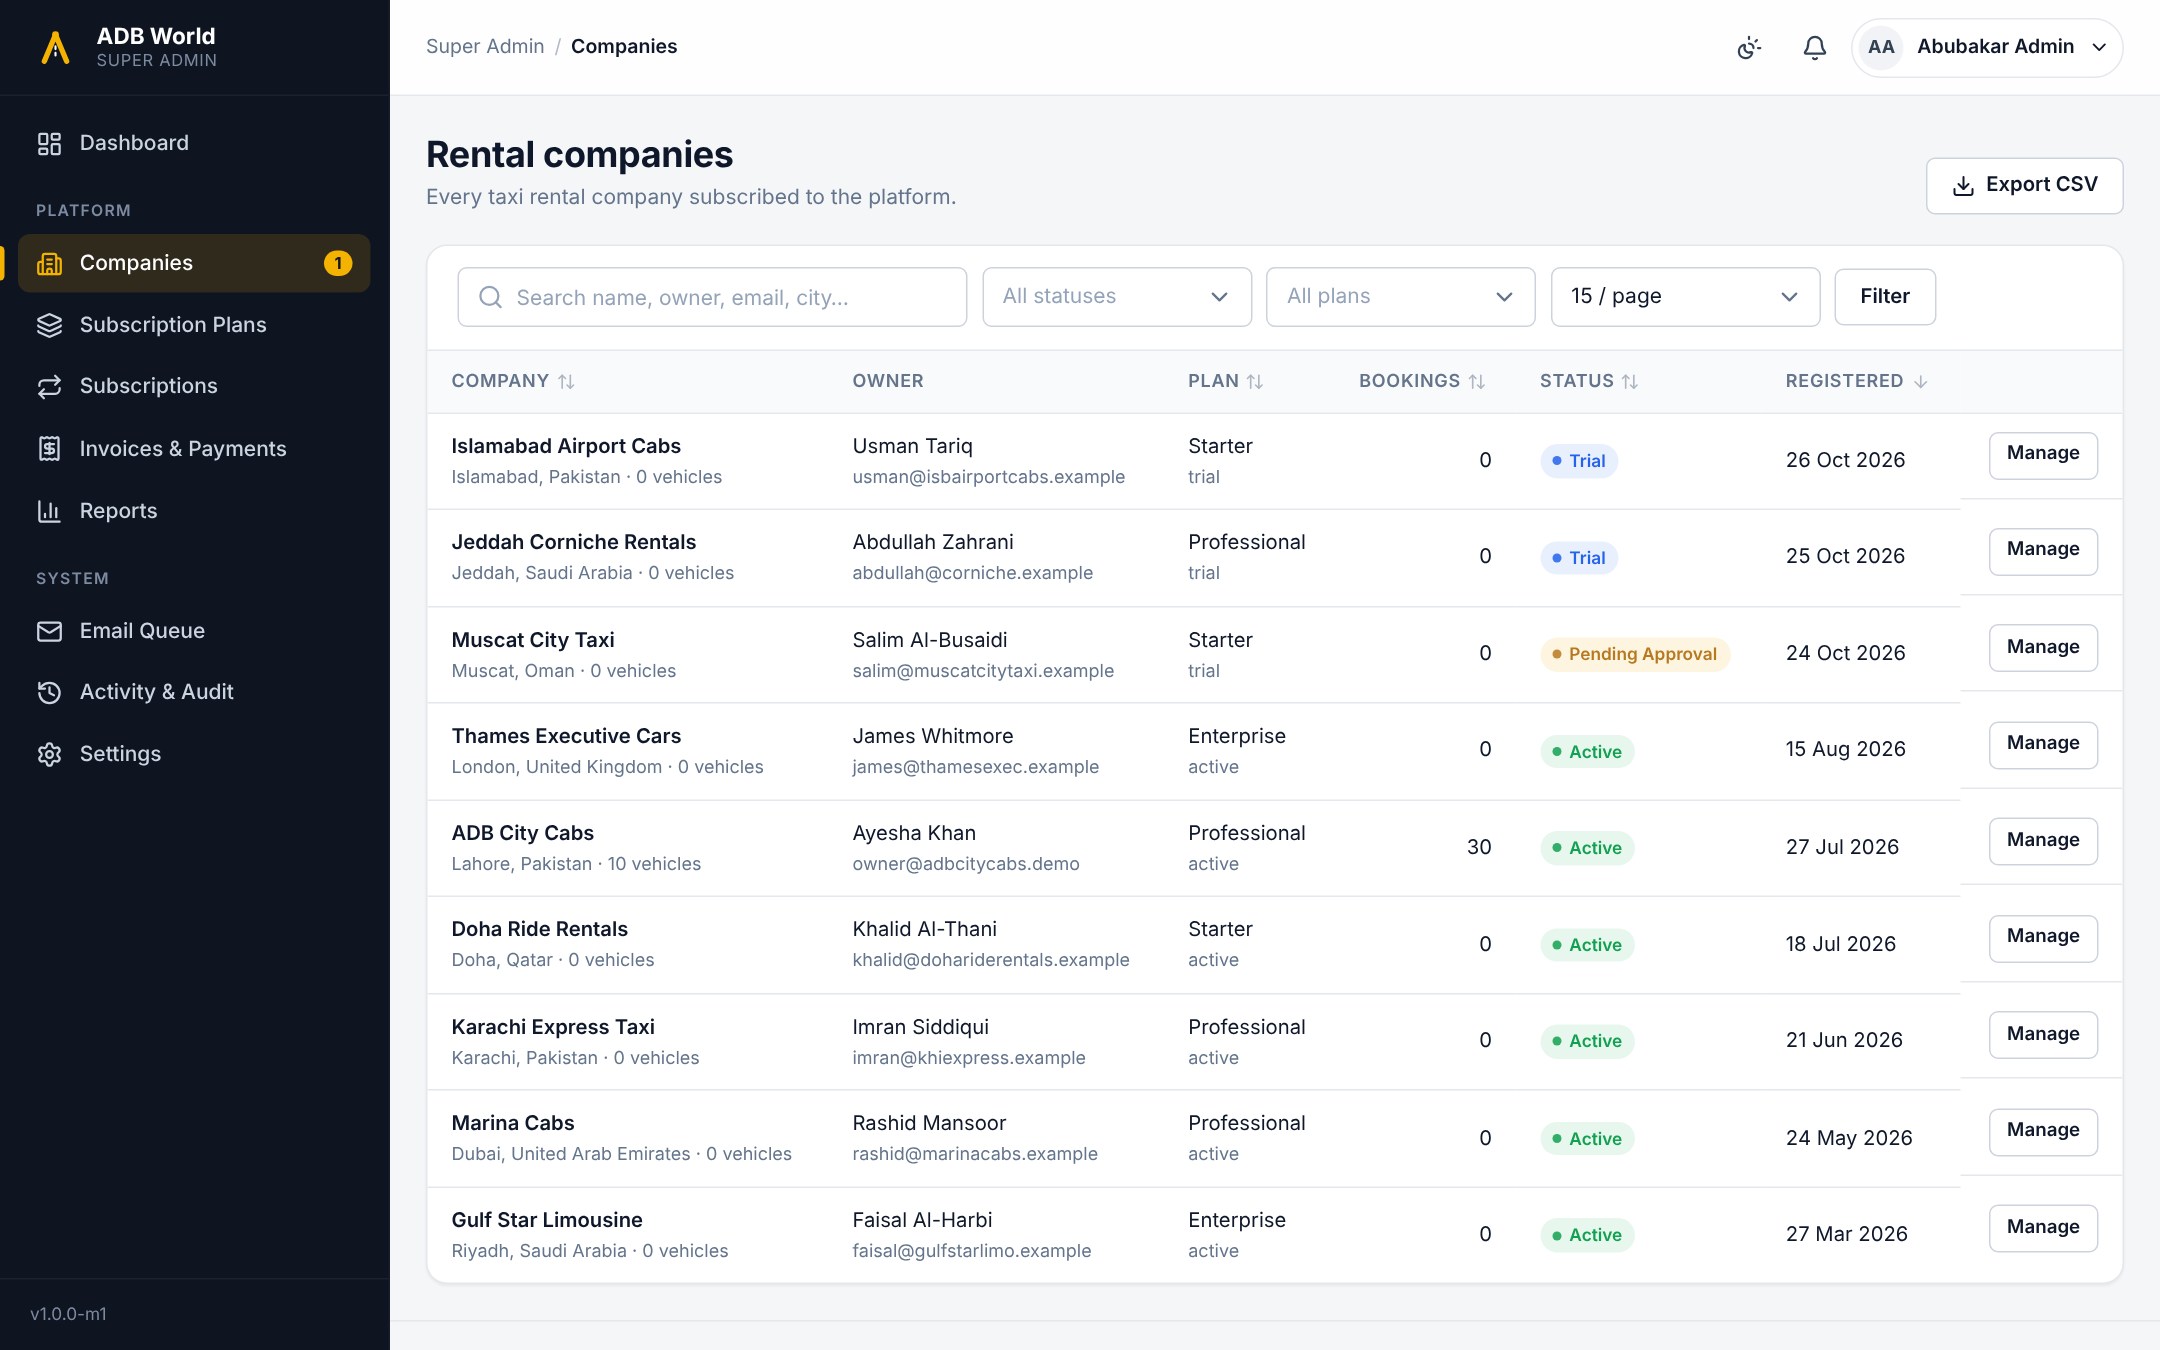2160x1350 pixels.
Task: Click Manage for Gulf Star Limousine
Action: [x=2043, y=1228]
